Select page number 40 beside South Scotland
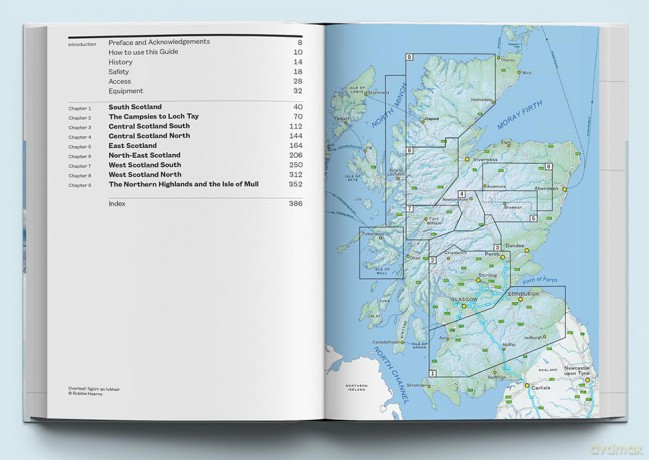Image resolution: width=649 pixels, height=460 pixels. [298, 107]
